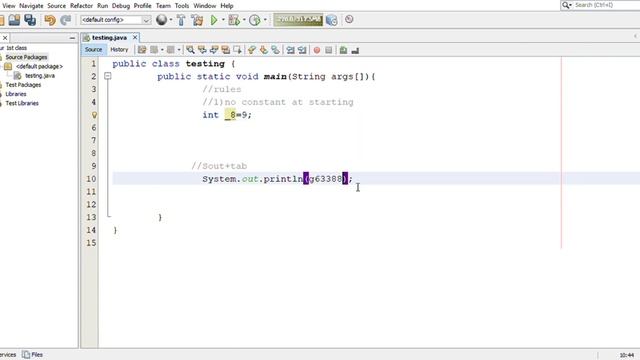This screenshot has height=360, width=640.
Task: Click the Find Selection magnifier icon
Action: coord(190,50)
